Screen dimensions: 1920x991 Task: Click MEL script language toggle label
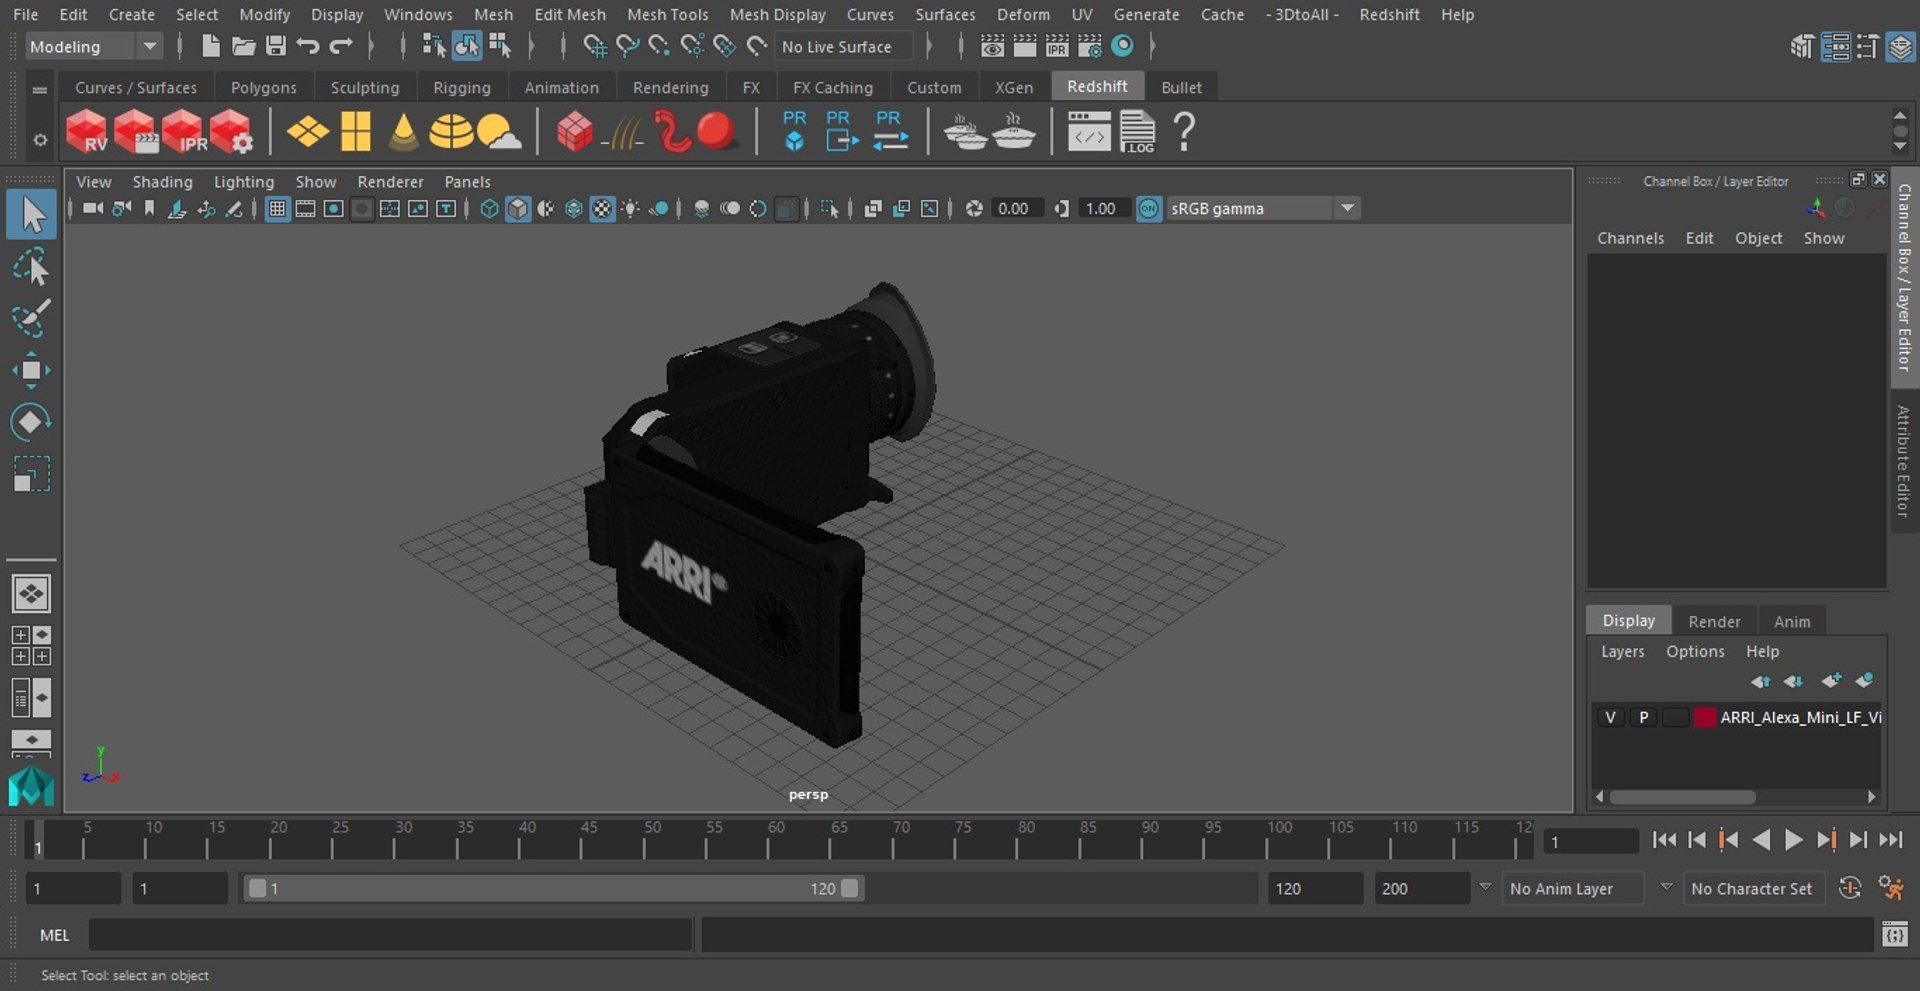[x=54, y=935]
